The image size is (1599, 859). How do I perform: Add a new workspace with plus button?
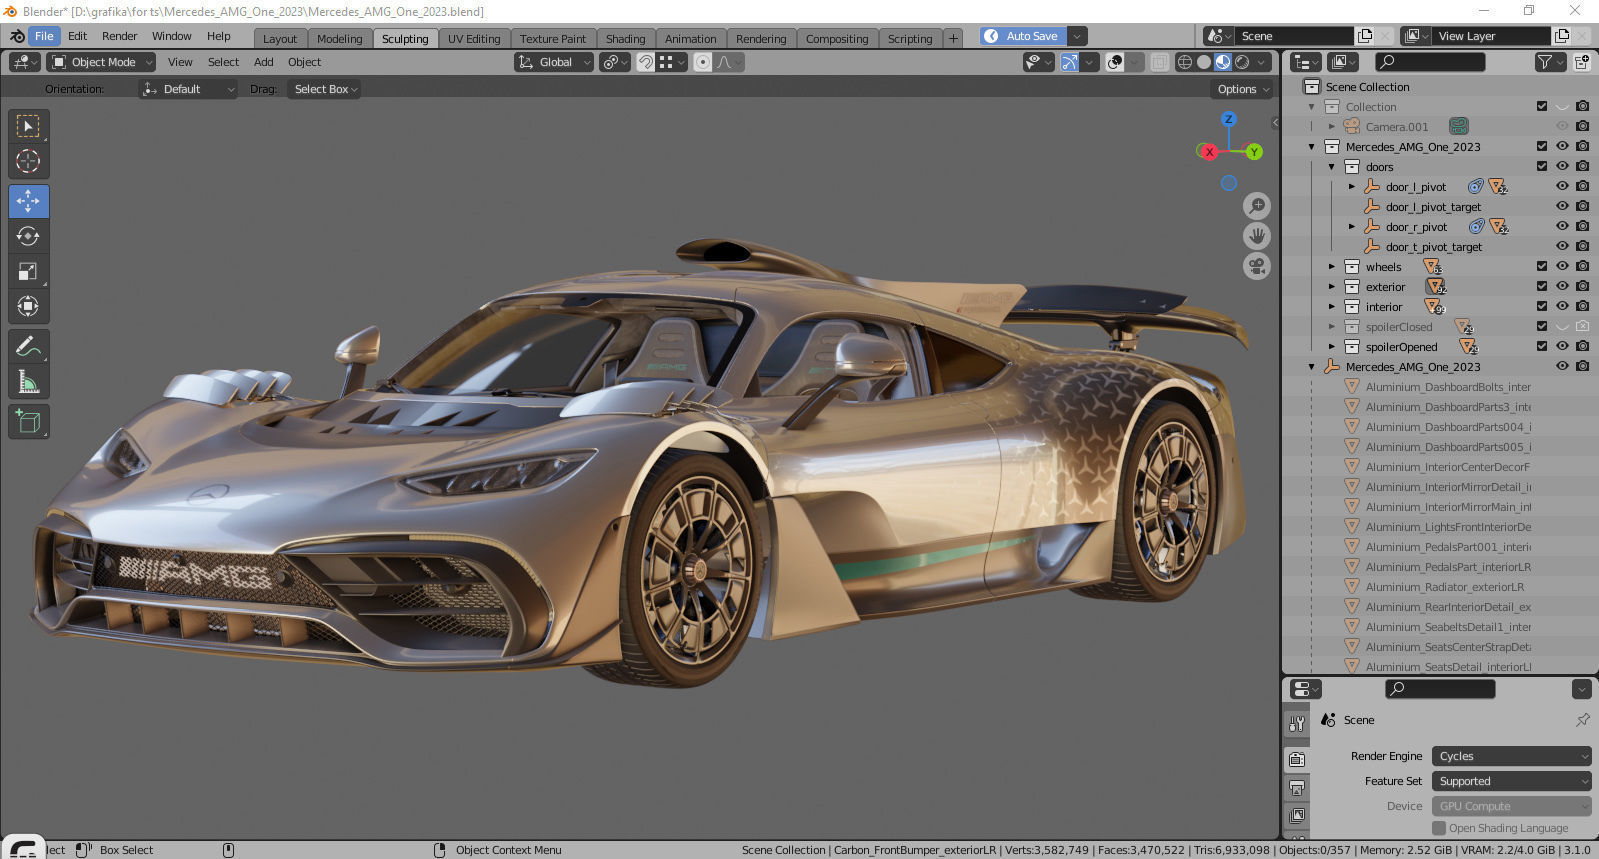(x=953, y=39)
